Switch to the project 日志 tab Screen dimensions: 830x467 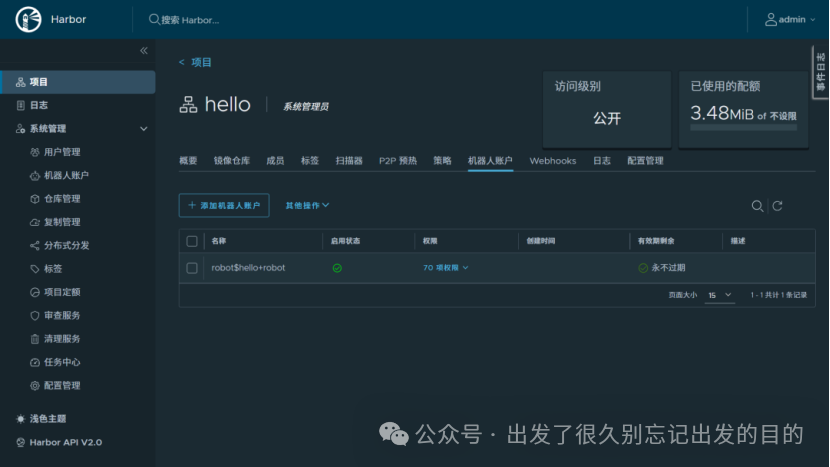coord(601,160)
